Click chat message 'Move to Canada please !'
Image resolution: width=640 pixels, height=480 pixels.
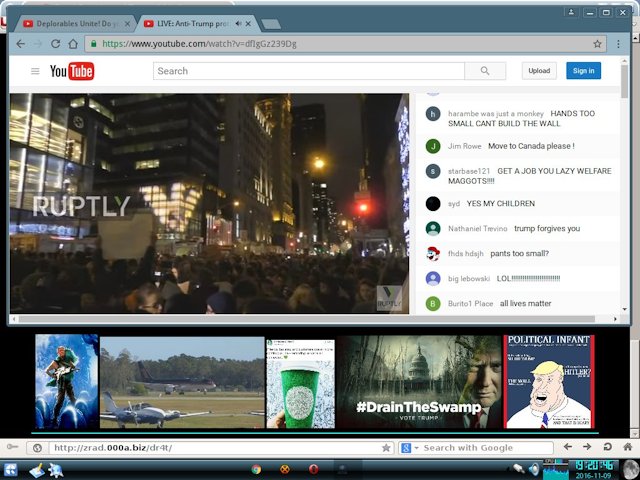[x=531, y=146]
